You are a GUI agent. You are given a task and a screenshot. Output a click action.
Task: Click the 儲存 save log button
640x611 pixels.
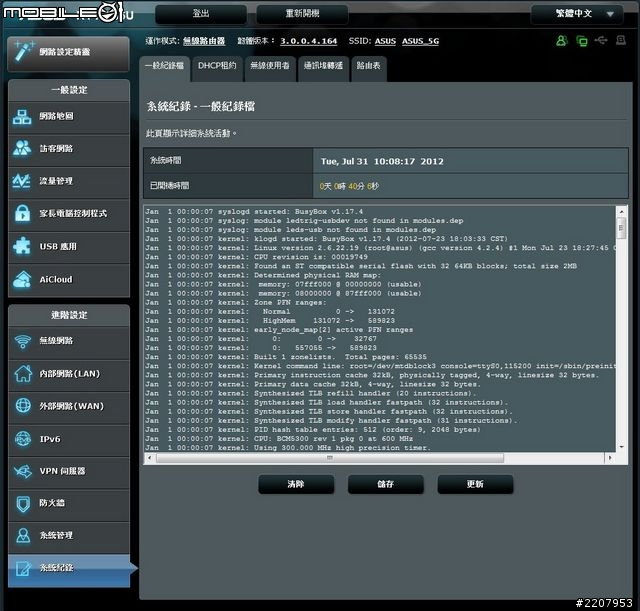click(385, 484)
